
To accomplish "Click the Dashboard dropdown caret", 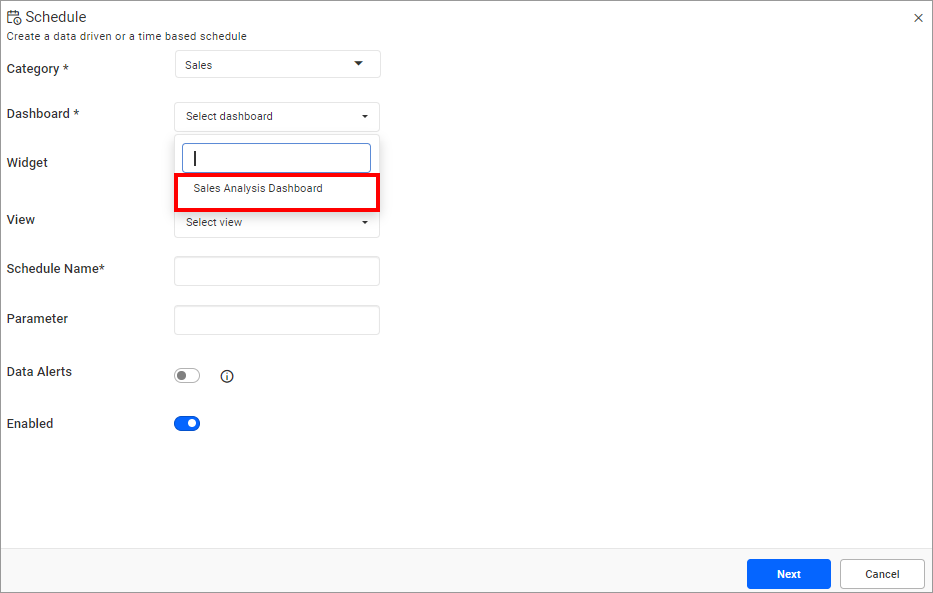I will (366, 116).
